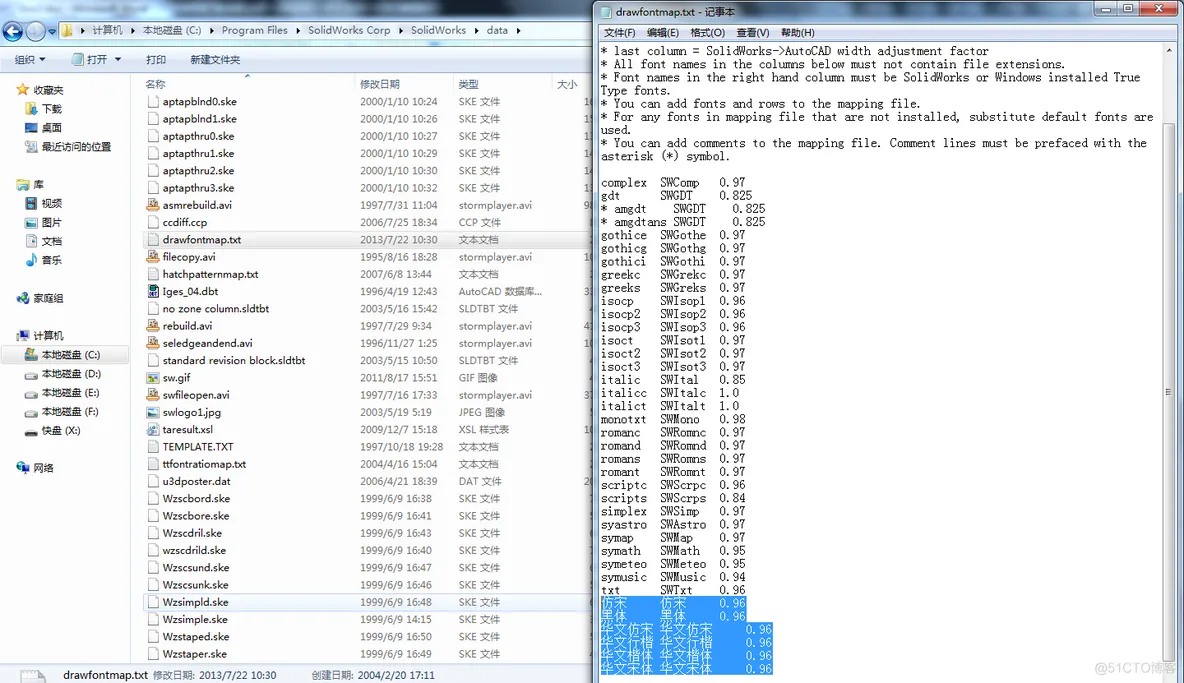Click 本地磁盘 (C:) in the breadcrumb
The height and width of the screenshot is (683, 1184).
(172, 30)
